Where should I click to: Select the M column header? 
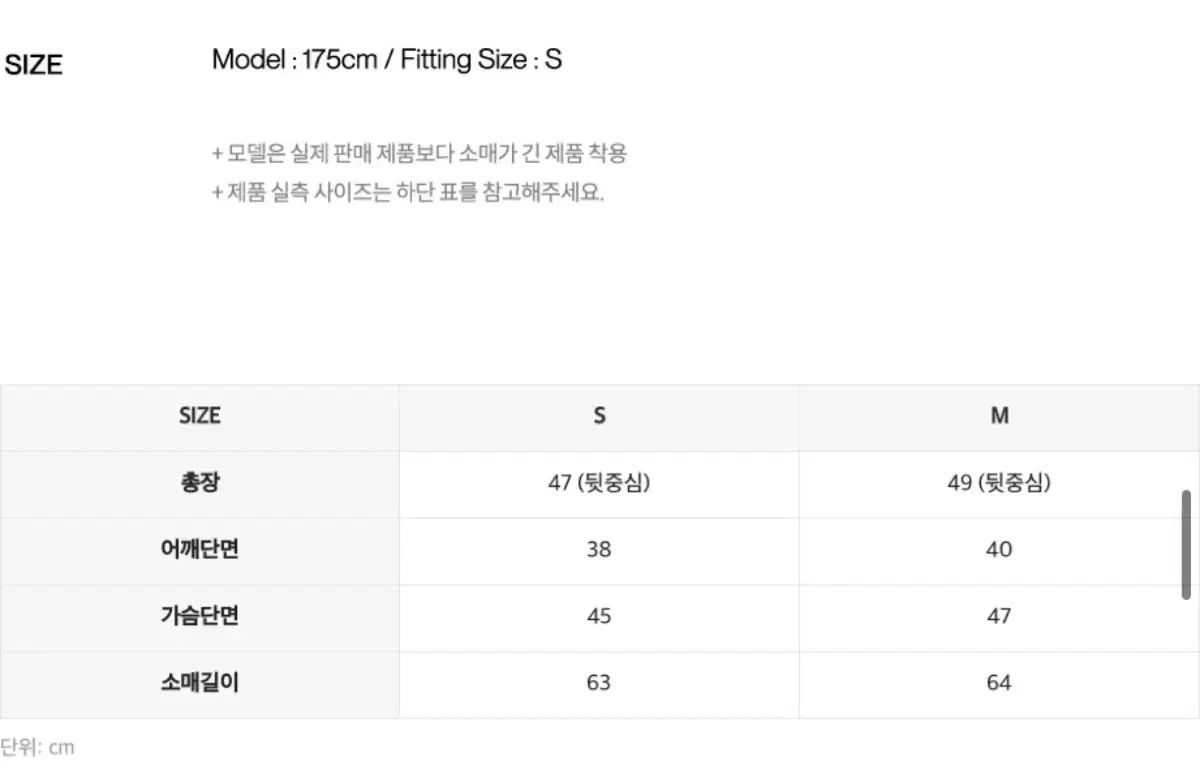pos(999,416)
